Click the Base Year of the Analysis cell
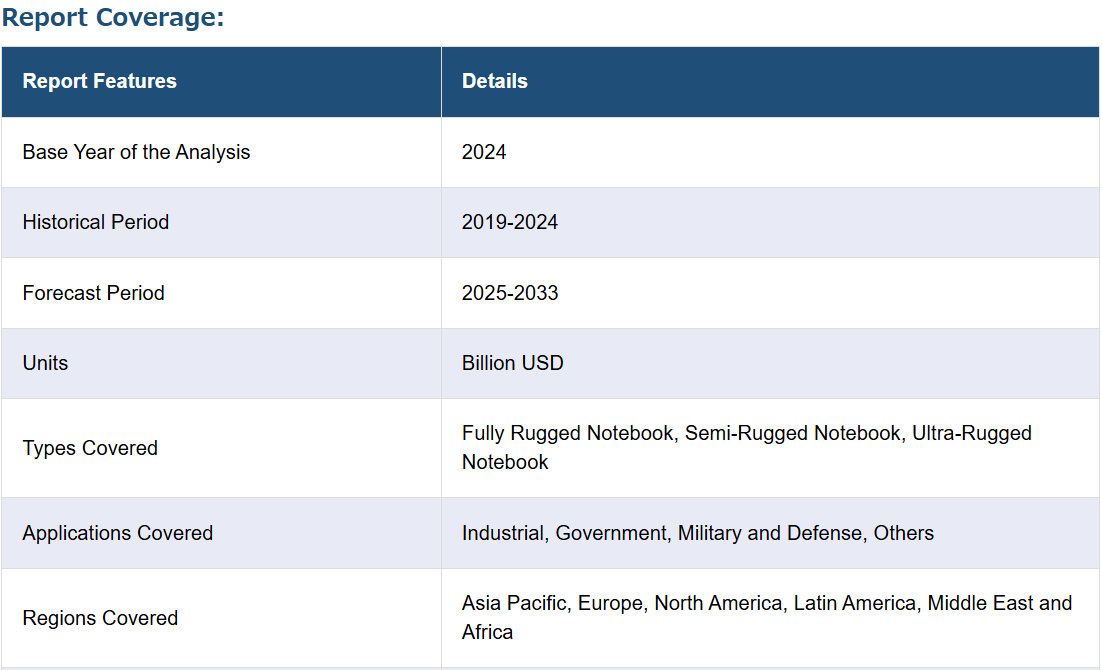Image resolution: width=1102 pixels, height=670 pixels. coord(136,152)
